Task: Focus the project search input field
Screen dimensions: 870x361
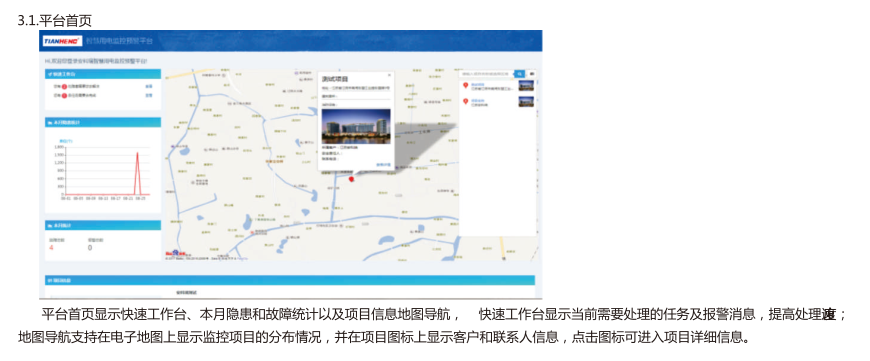Action: (x=488, y=73)
